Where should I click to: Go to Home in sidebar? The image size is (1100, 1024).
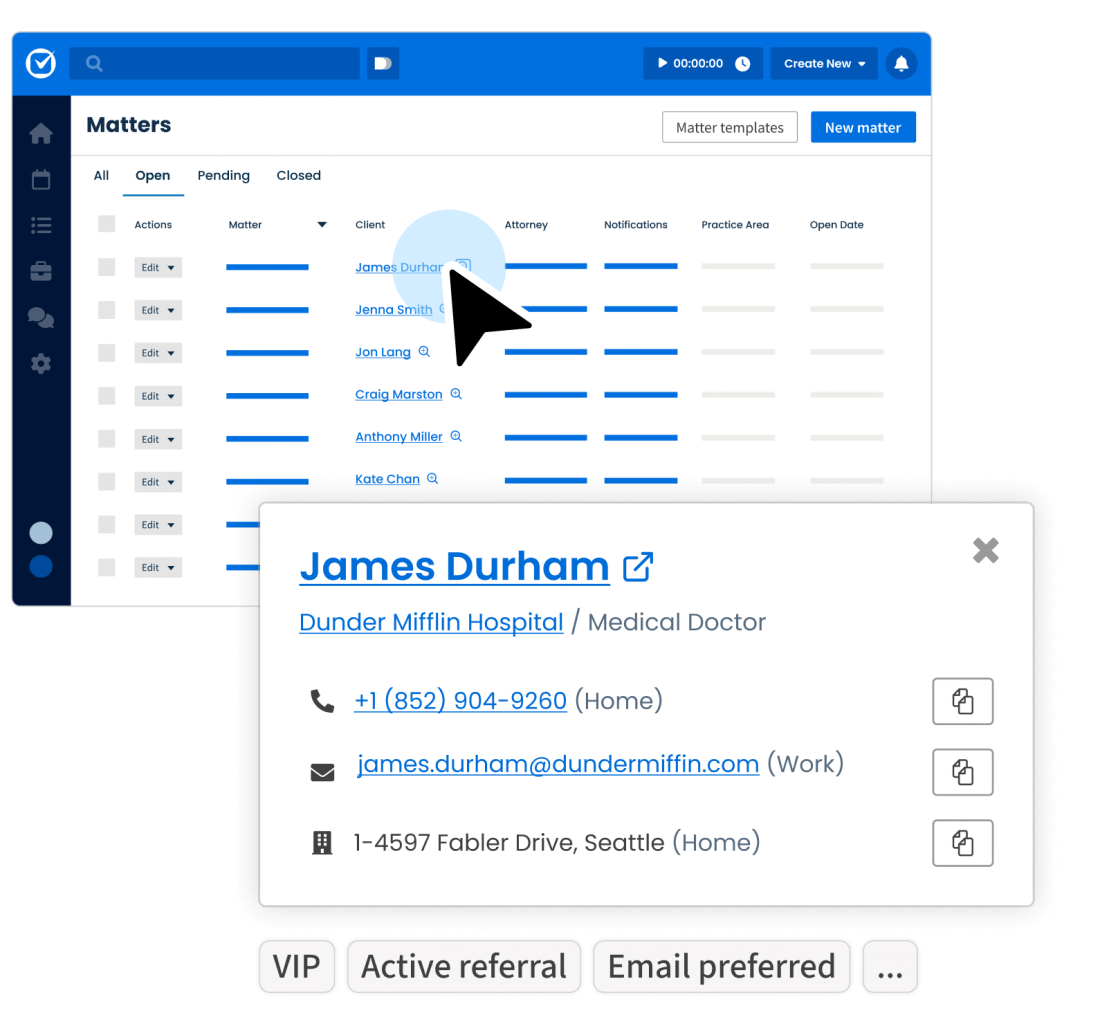[41, 133]
